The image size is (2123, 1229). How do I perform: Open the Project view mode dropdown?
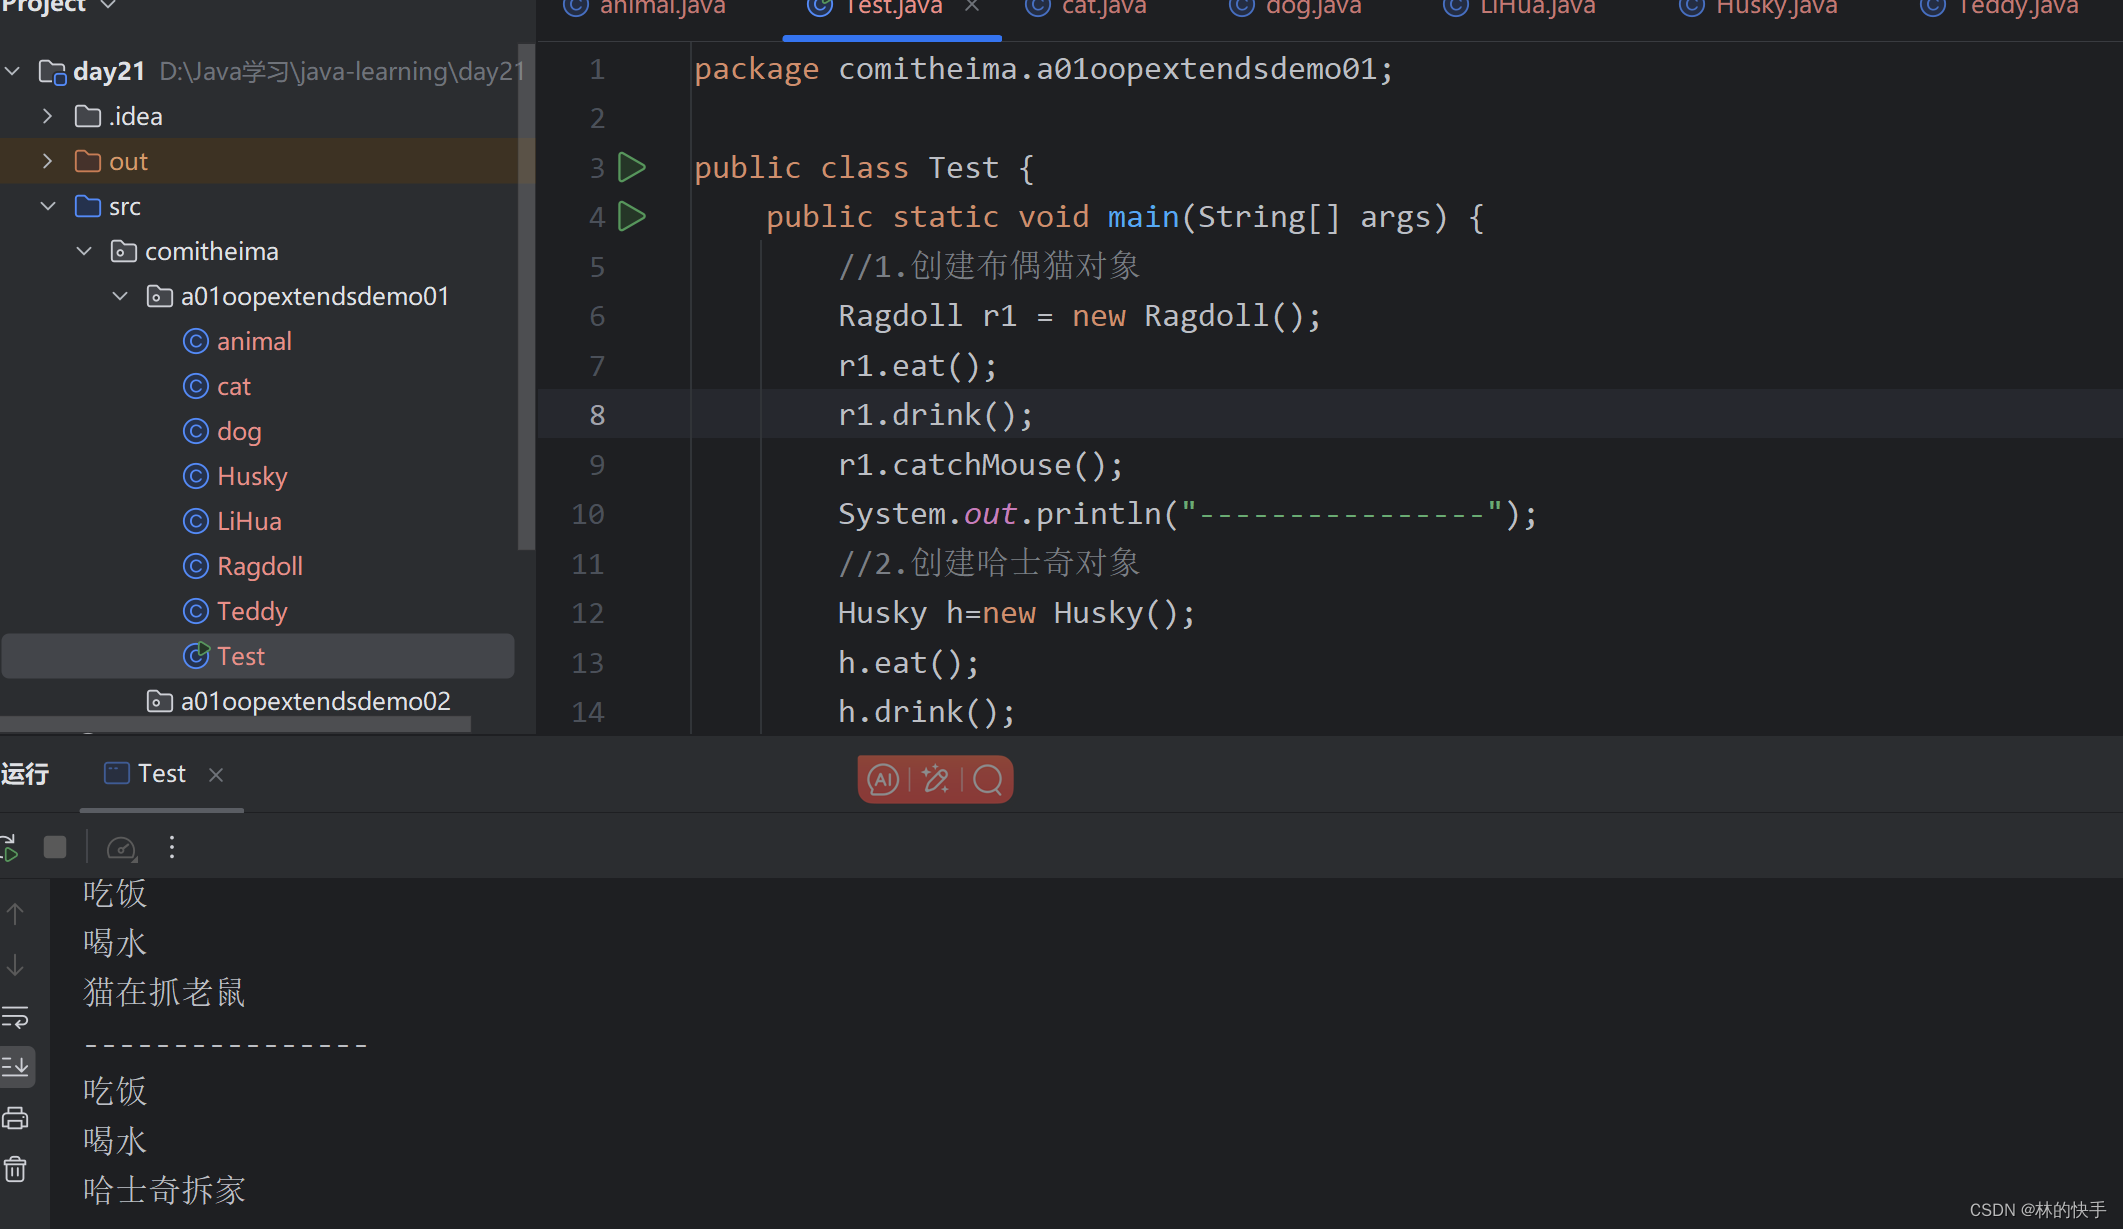(x=108, y=7)
